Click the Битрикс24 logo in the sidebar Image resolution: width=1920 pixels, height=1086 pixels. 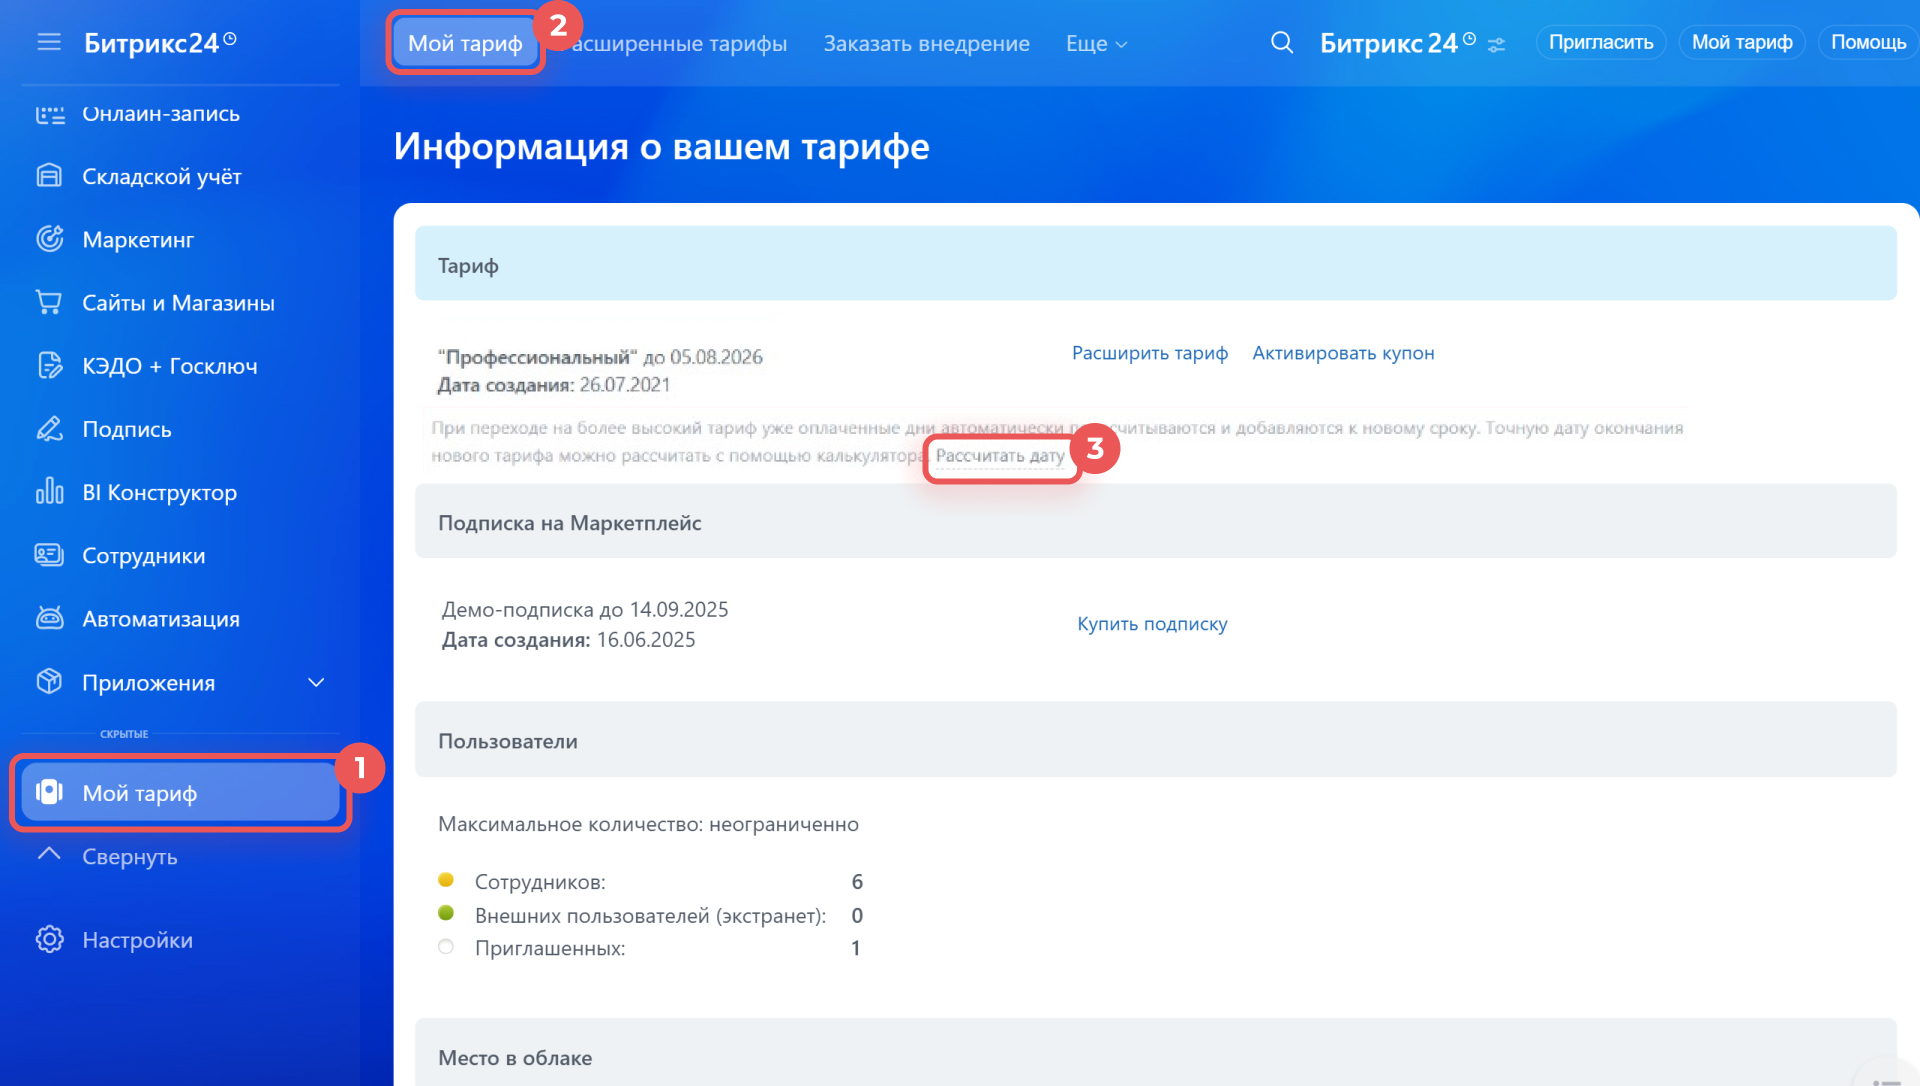(160, 42)
